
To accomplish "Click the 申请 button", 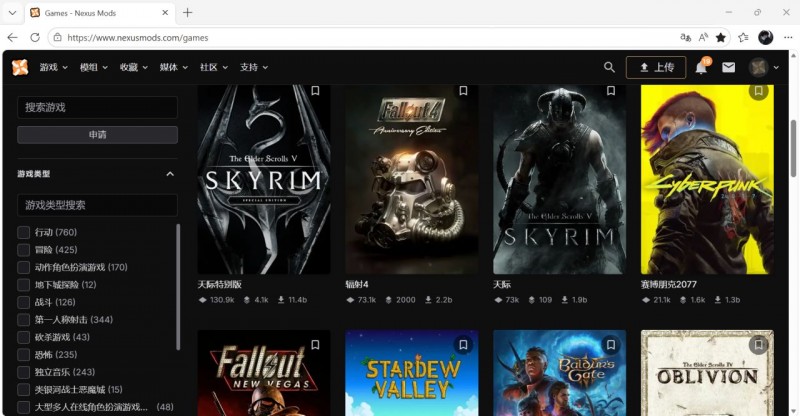I will click(97, 135).
